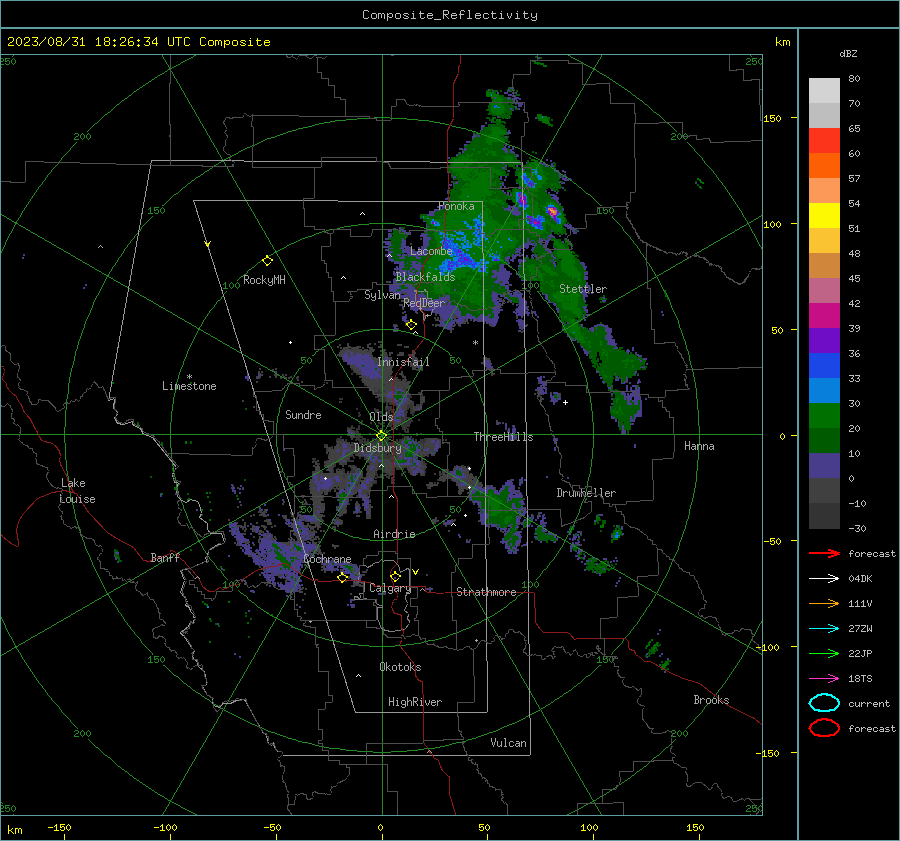Click the yellow radar-site diamond at map center

[381, 436]
